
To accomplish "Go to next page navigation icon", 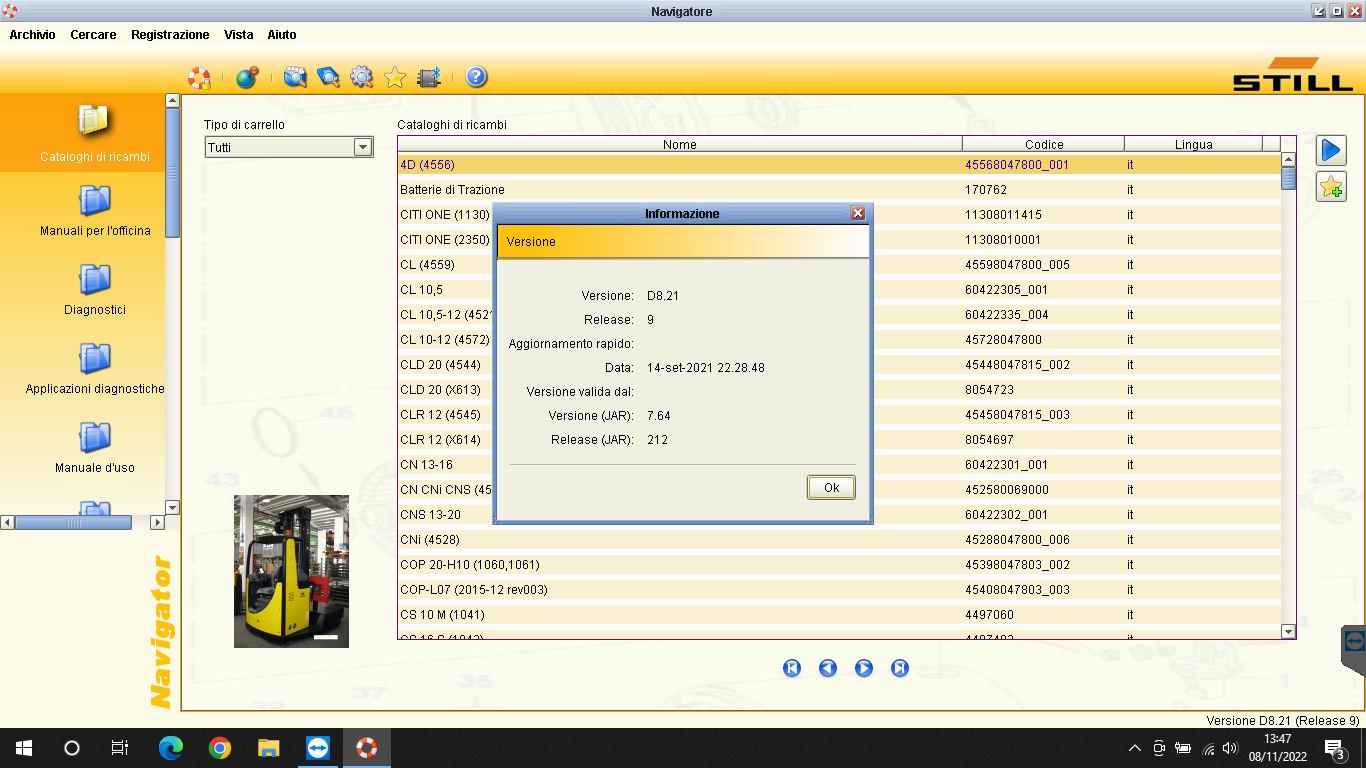I will point(864,668).
